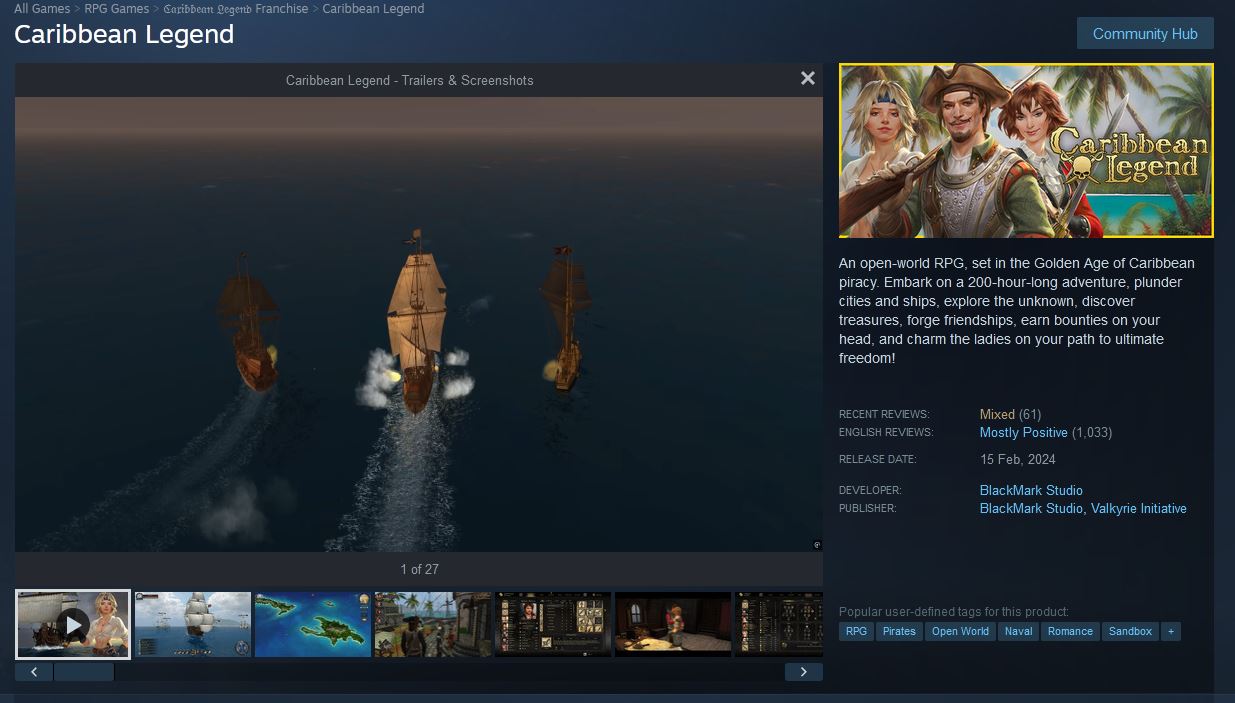1235x703 pixels.
Task: Click the right scroll arrow under thumbnails
Action: [x=803, y=672]
